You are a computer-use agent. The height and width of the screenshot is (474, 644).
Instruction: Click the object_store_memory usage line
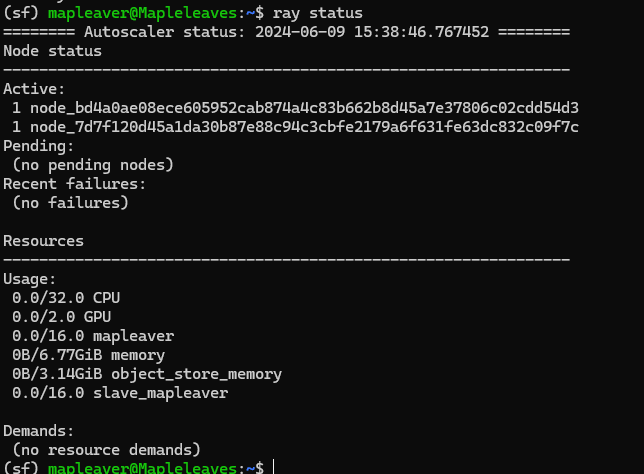(147, 374)
